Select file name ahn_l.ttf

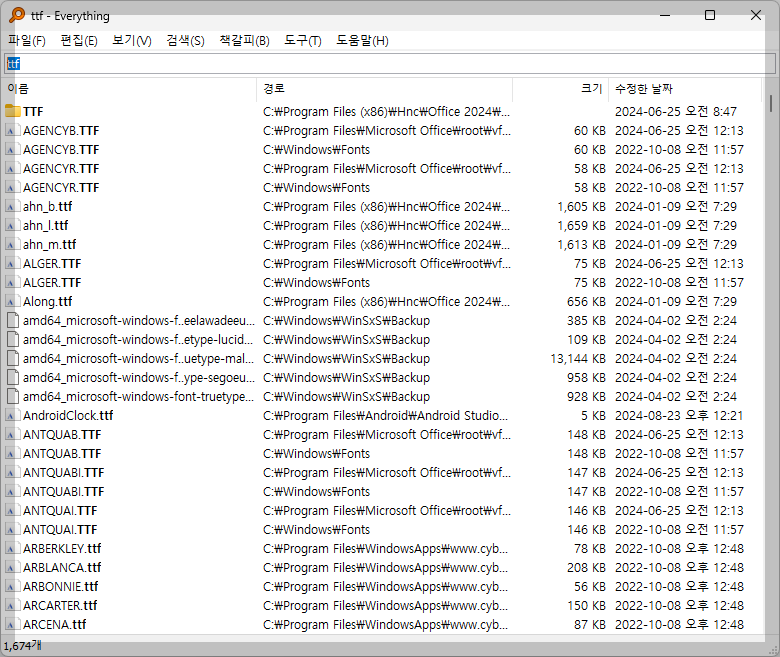[x=45, y=225]
